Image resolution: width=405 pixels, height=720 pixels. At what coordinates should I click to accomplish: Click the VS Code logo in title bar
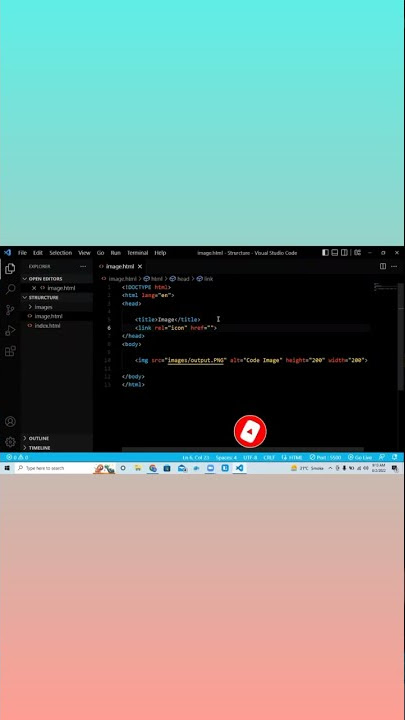tap(7, 253)
